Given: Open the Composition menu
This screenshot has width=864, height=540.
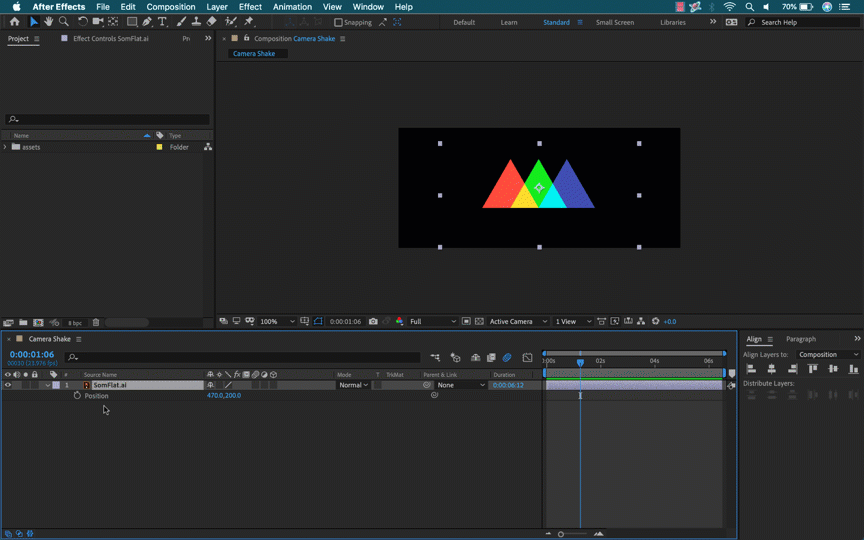Looking at the screenshot, I should (171, 7).
